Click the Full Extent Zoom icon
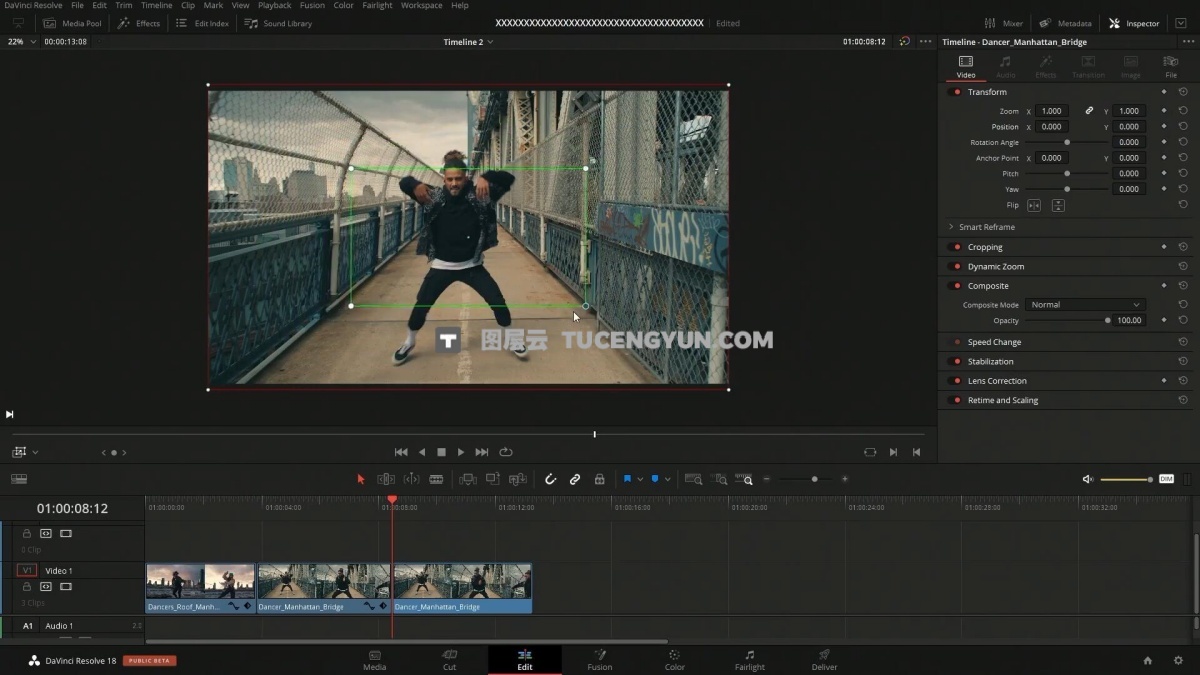Image resolution: width=1200 pixels, height=675 pixels. (x=693, y=479)
